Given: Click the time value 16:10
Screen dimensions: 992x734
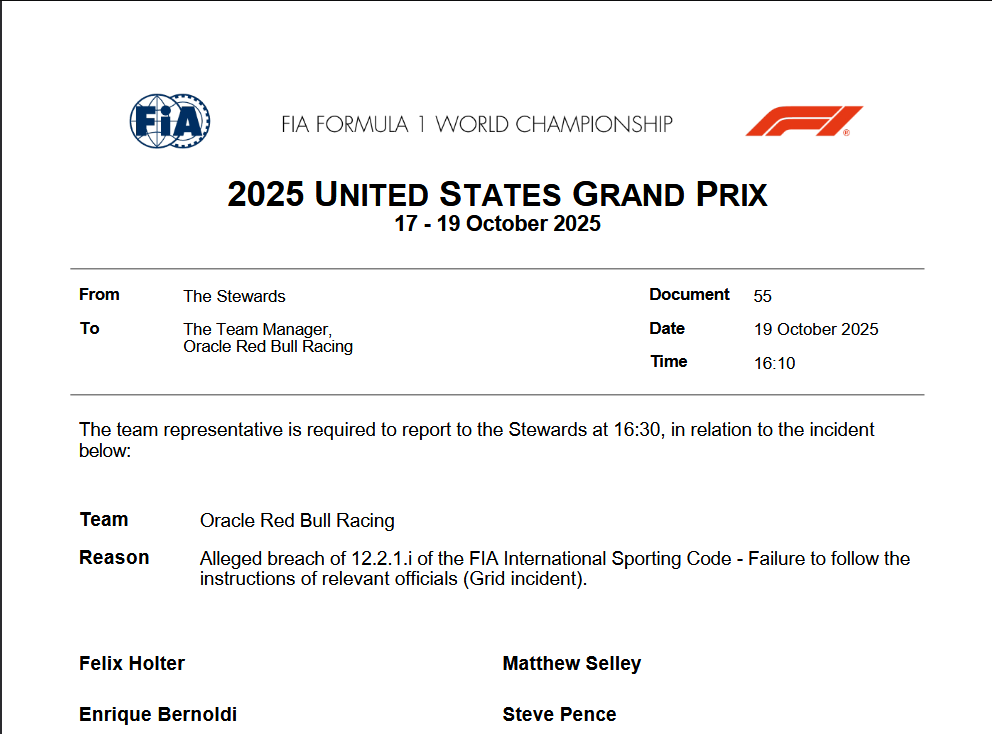Looking at the screenshot, I should point(774,363).
